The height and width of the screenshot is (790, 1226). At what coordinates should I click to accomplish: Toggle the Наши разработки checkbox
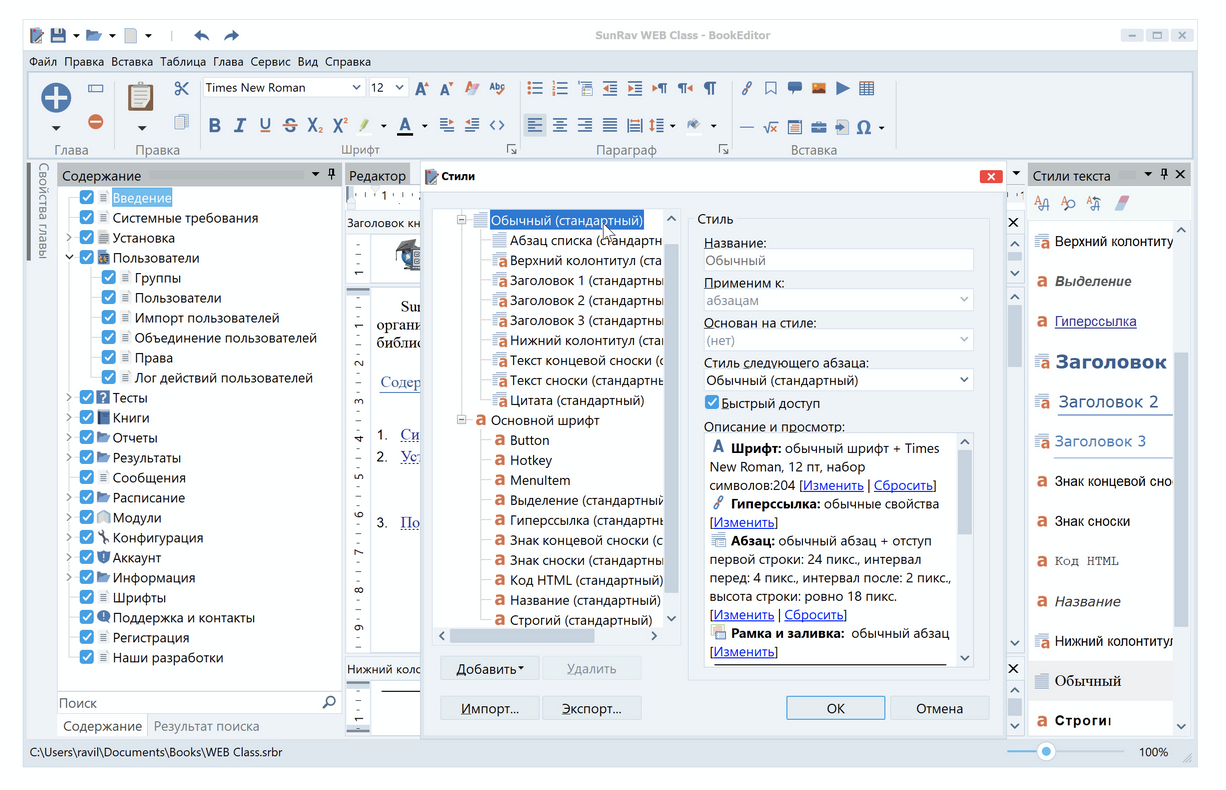[87, 658]
